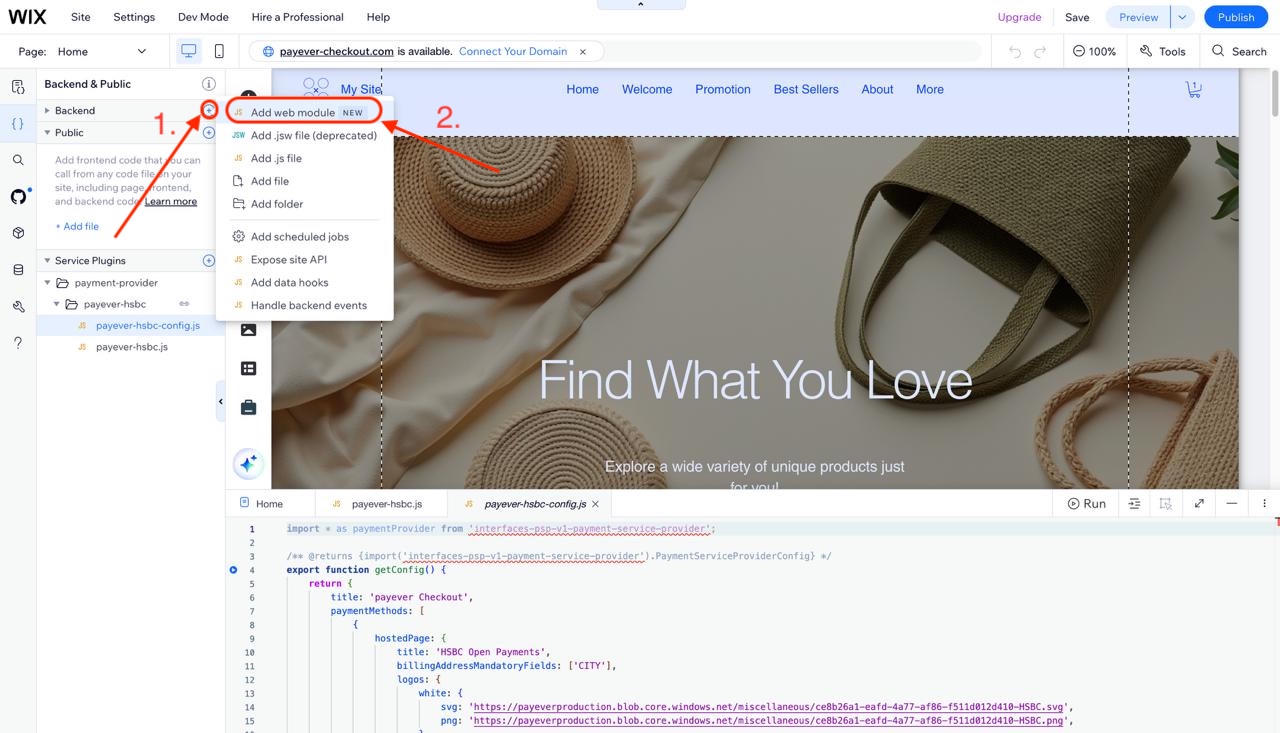Click the expand code editor arrows icon

[1199, 504]
